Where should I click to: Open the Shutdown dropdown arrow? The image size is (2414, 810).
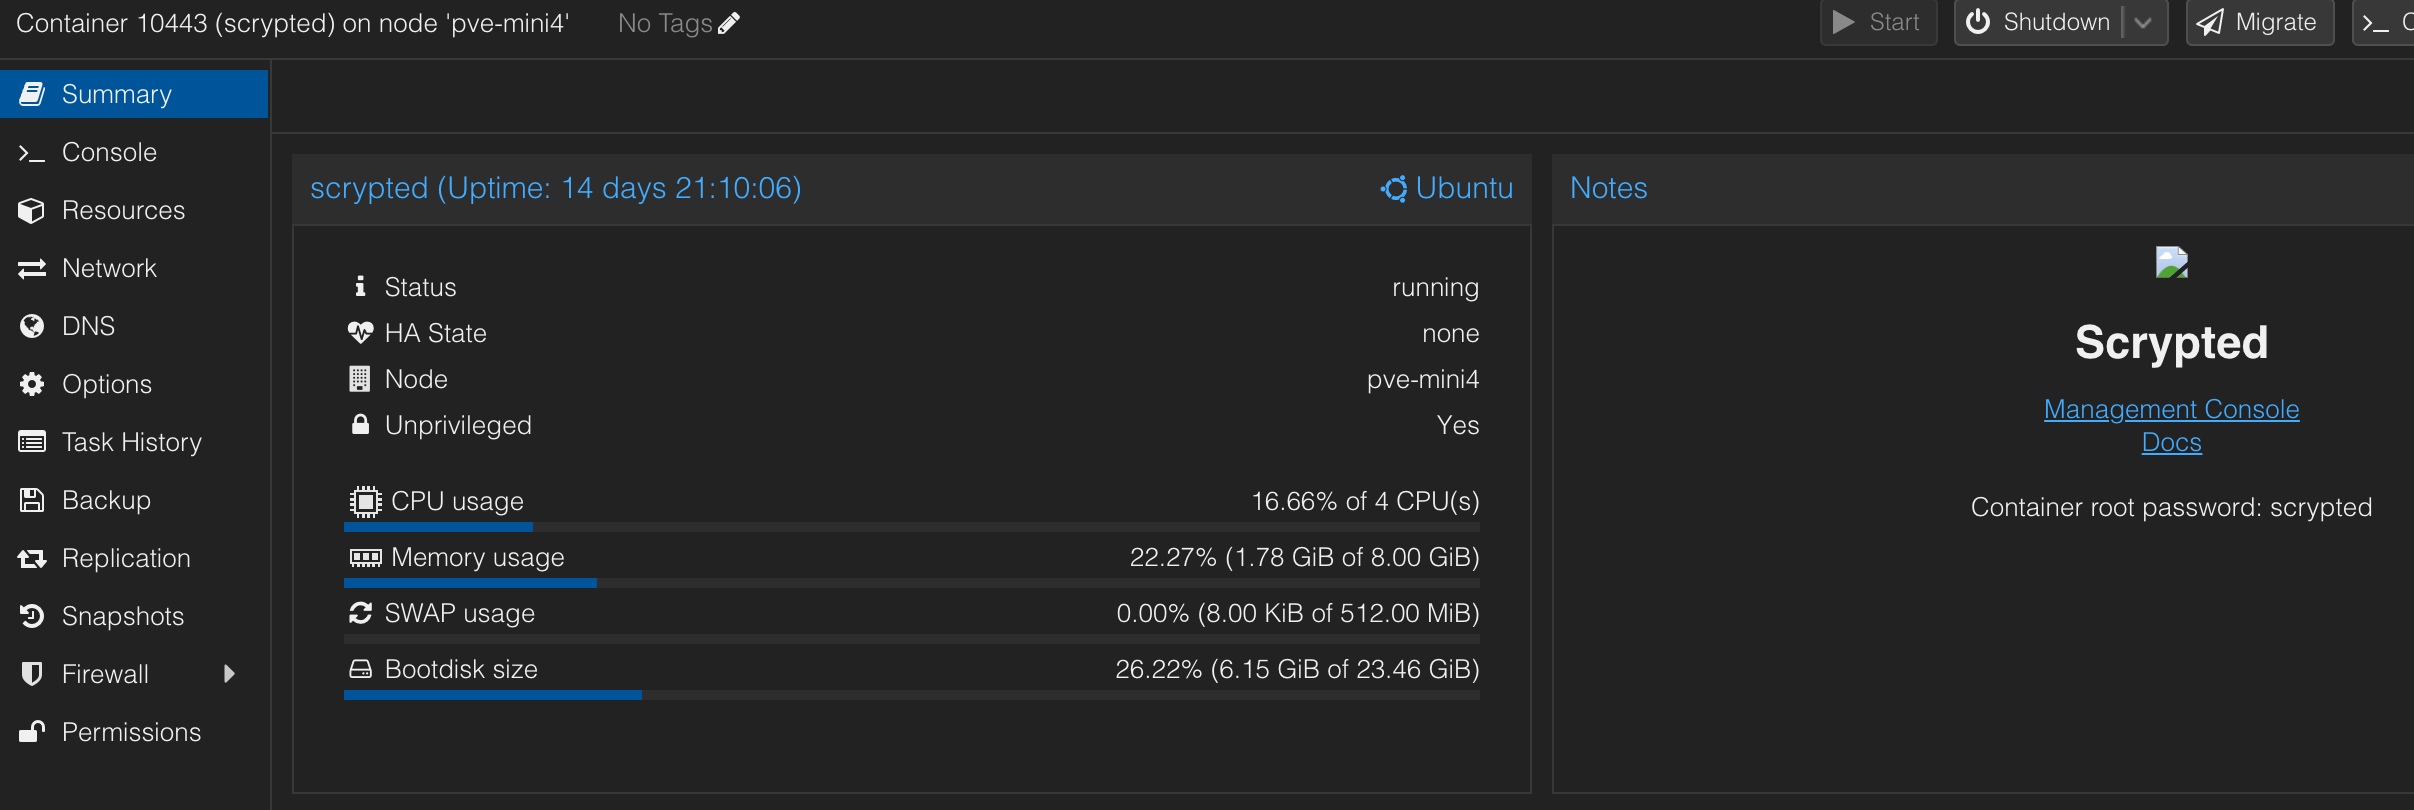(2143, 22)
